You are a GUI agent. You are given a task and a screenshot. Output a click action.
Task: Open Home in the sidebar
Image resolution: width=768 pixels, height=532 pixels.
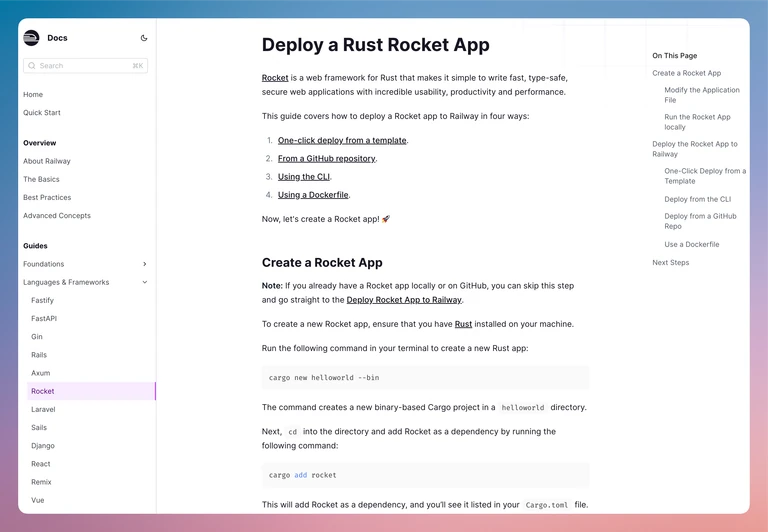[33, 95]
